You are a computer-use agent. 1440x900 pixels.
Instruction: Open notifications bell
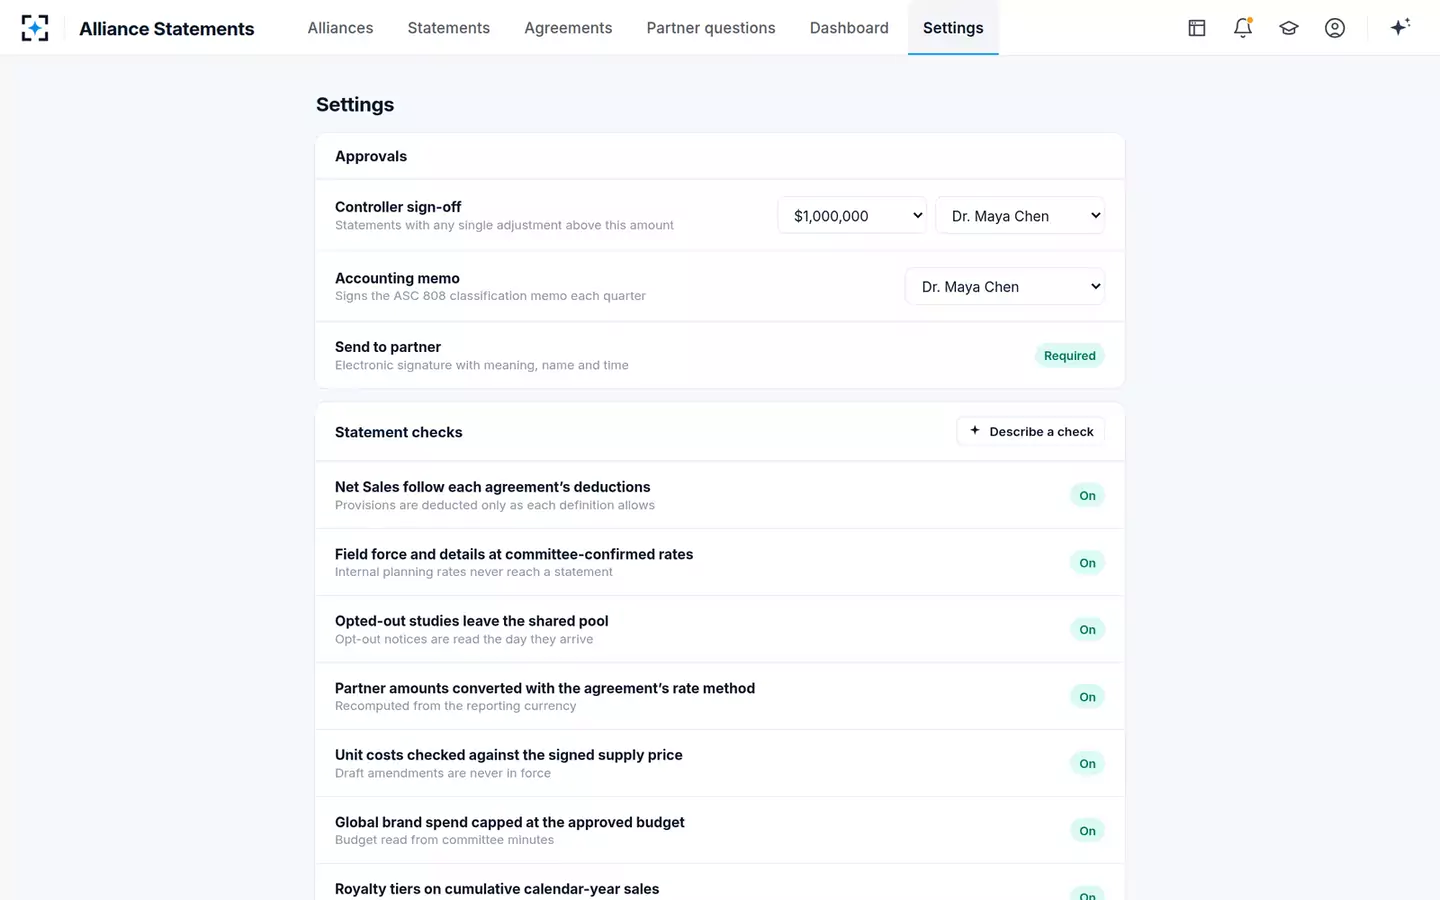coord(1243,28)
